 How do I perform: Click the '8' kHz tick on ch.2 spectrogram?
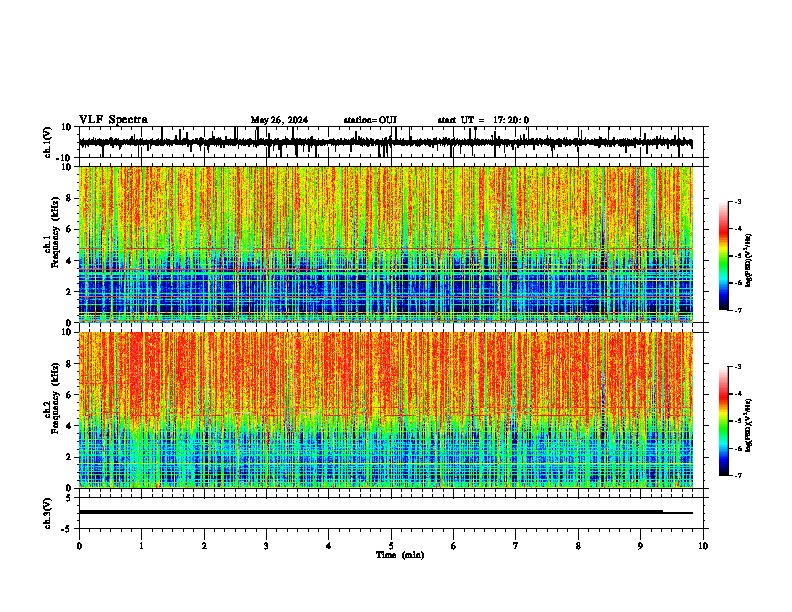(70, 364)
